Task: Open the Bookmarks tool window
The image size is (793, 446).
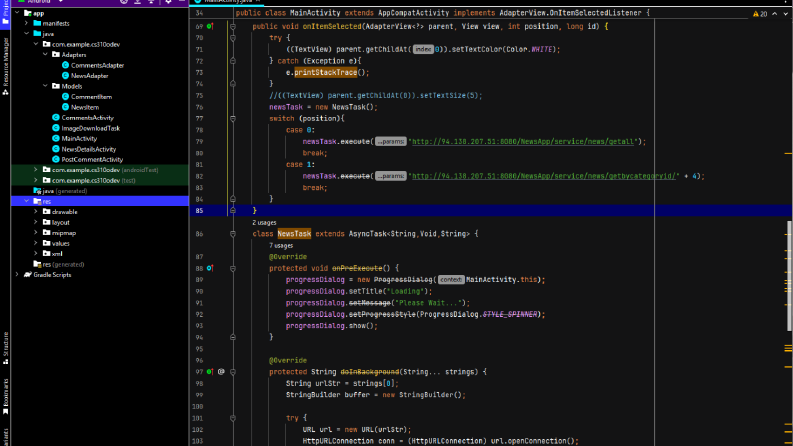Action: [x=6, y=396]
